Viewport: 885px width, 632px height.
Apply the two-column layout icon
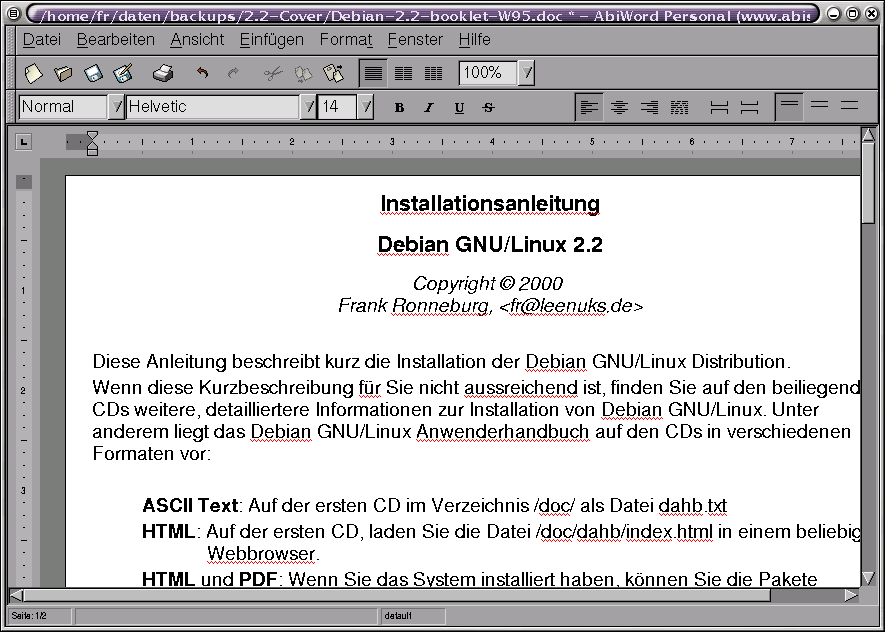[403, 73]
